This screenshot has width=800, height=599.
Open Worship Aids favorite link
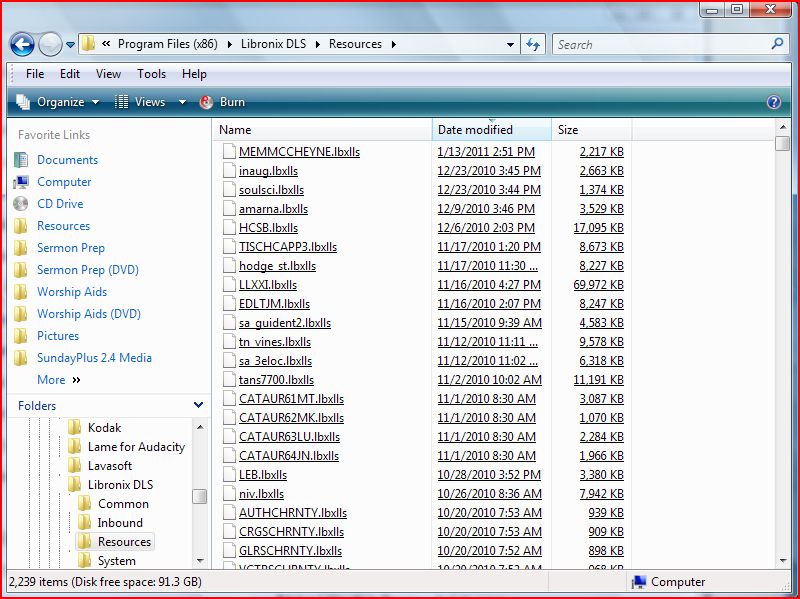pos(72,292)
